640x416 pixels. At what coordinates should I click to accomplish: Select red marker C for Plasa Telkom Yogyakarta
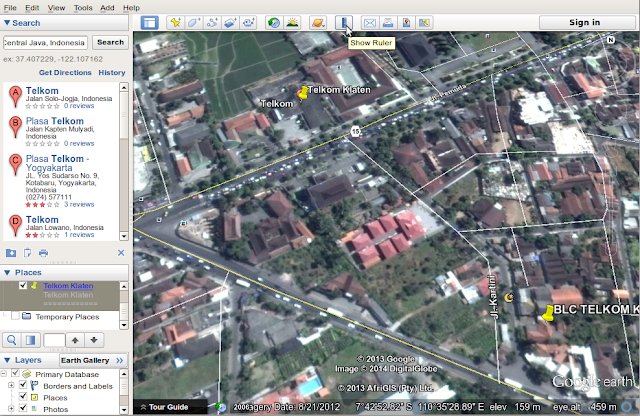[16, 165]
